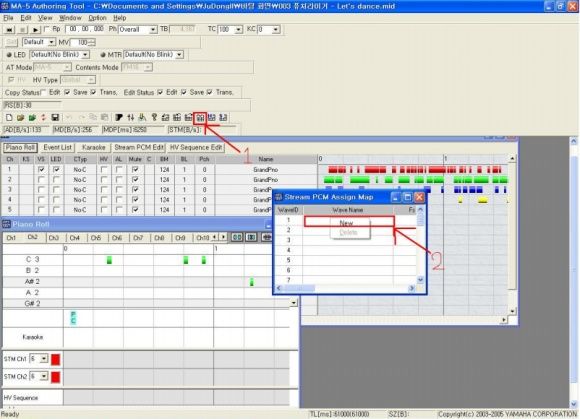
Task: Click the playback position time field
Action: [x=85, y=29]
